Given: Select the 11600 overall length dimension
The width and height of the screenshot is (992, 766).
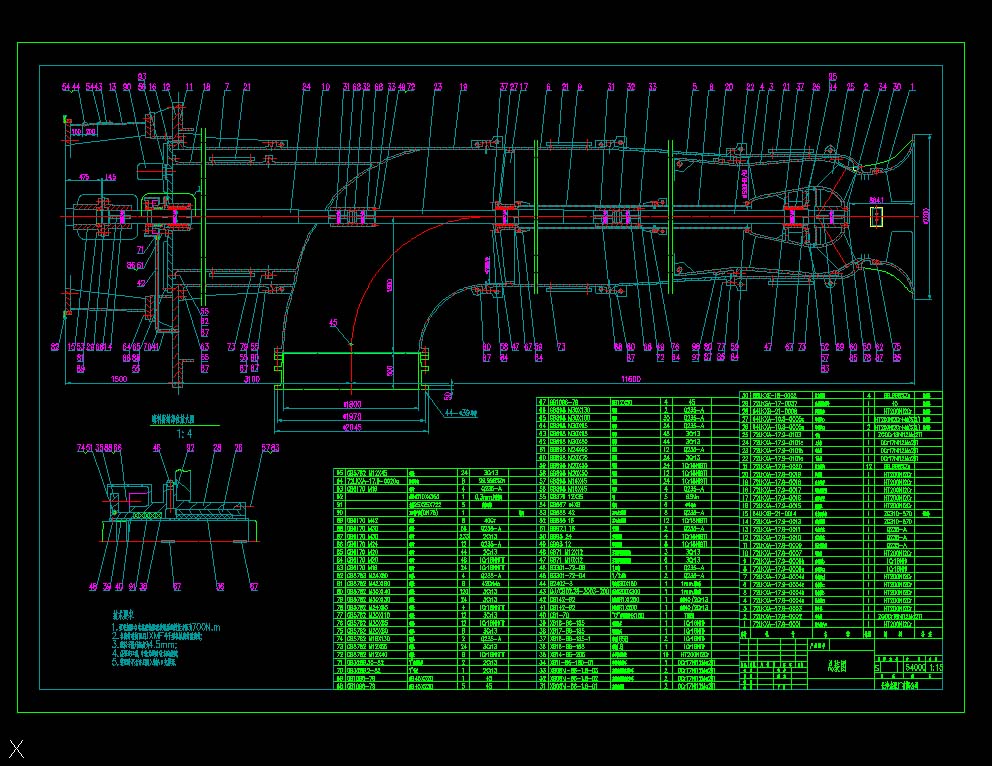Looking at the screenshot, I should [x=630, y=379].
